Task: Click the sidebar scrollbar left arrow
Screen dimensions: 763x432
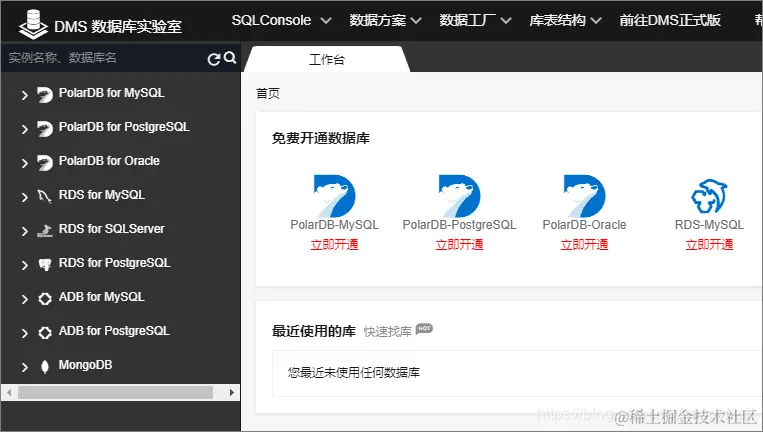Action: (x=9, y=392)
